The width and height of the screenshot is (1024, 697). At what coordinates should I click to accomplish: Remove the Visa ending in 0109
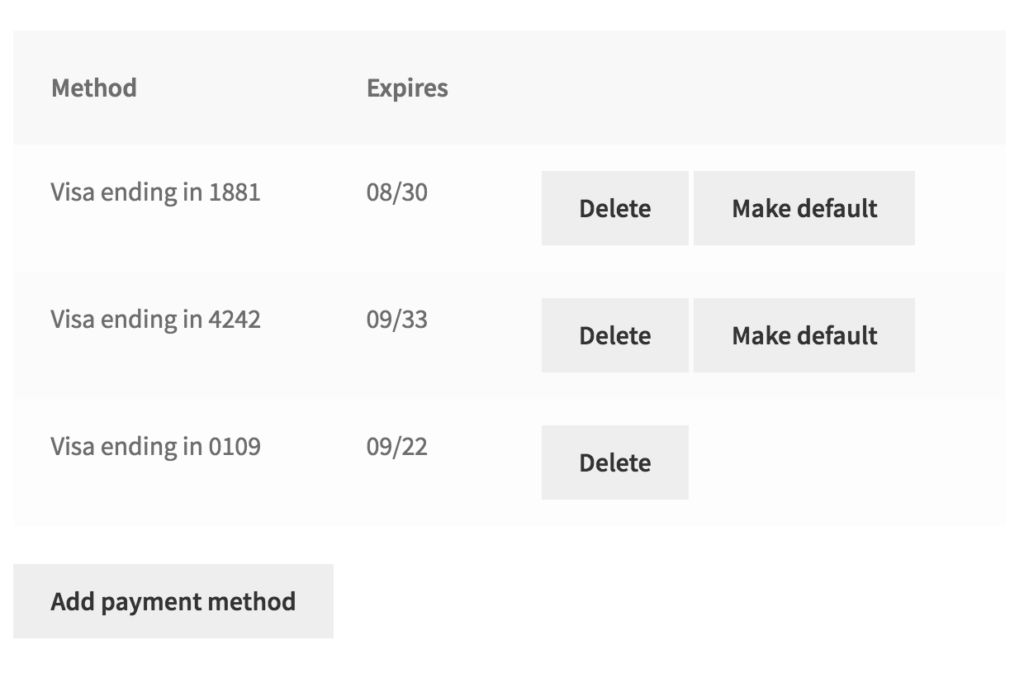tap(614, 462)
